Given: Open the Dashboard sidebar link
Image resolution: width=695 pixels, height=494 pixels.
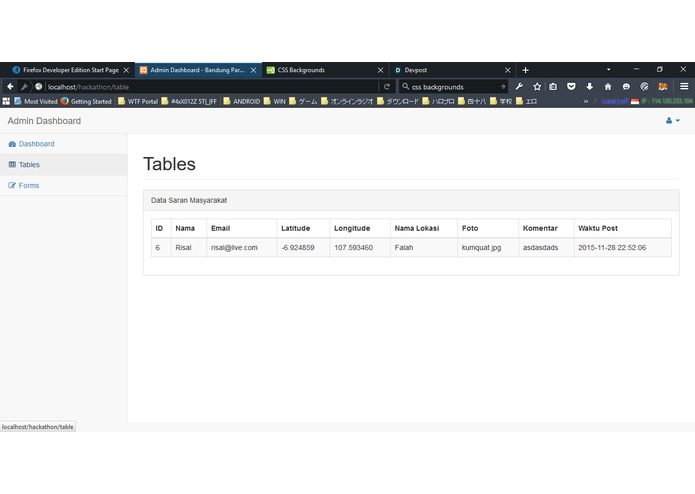Looking at the screenshot, I should pos(36,144).
